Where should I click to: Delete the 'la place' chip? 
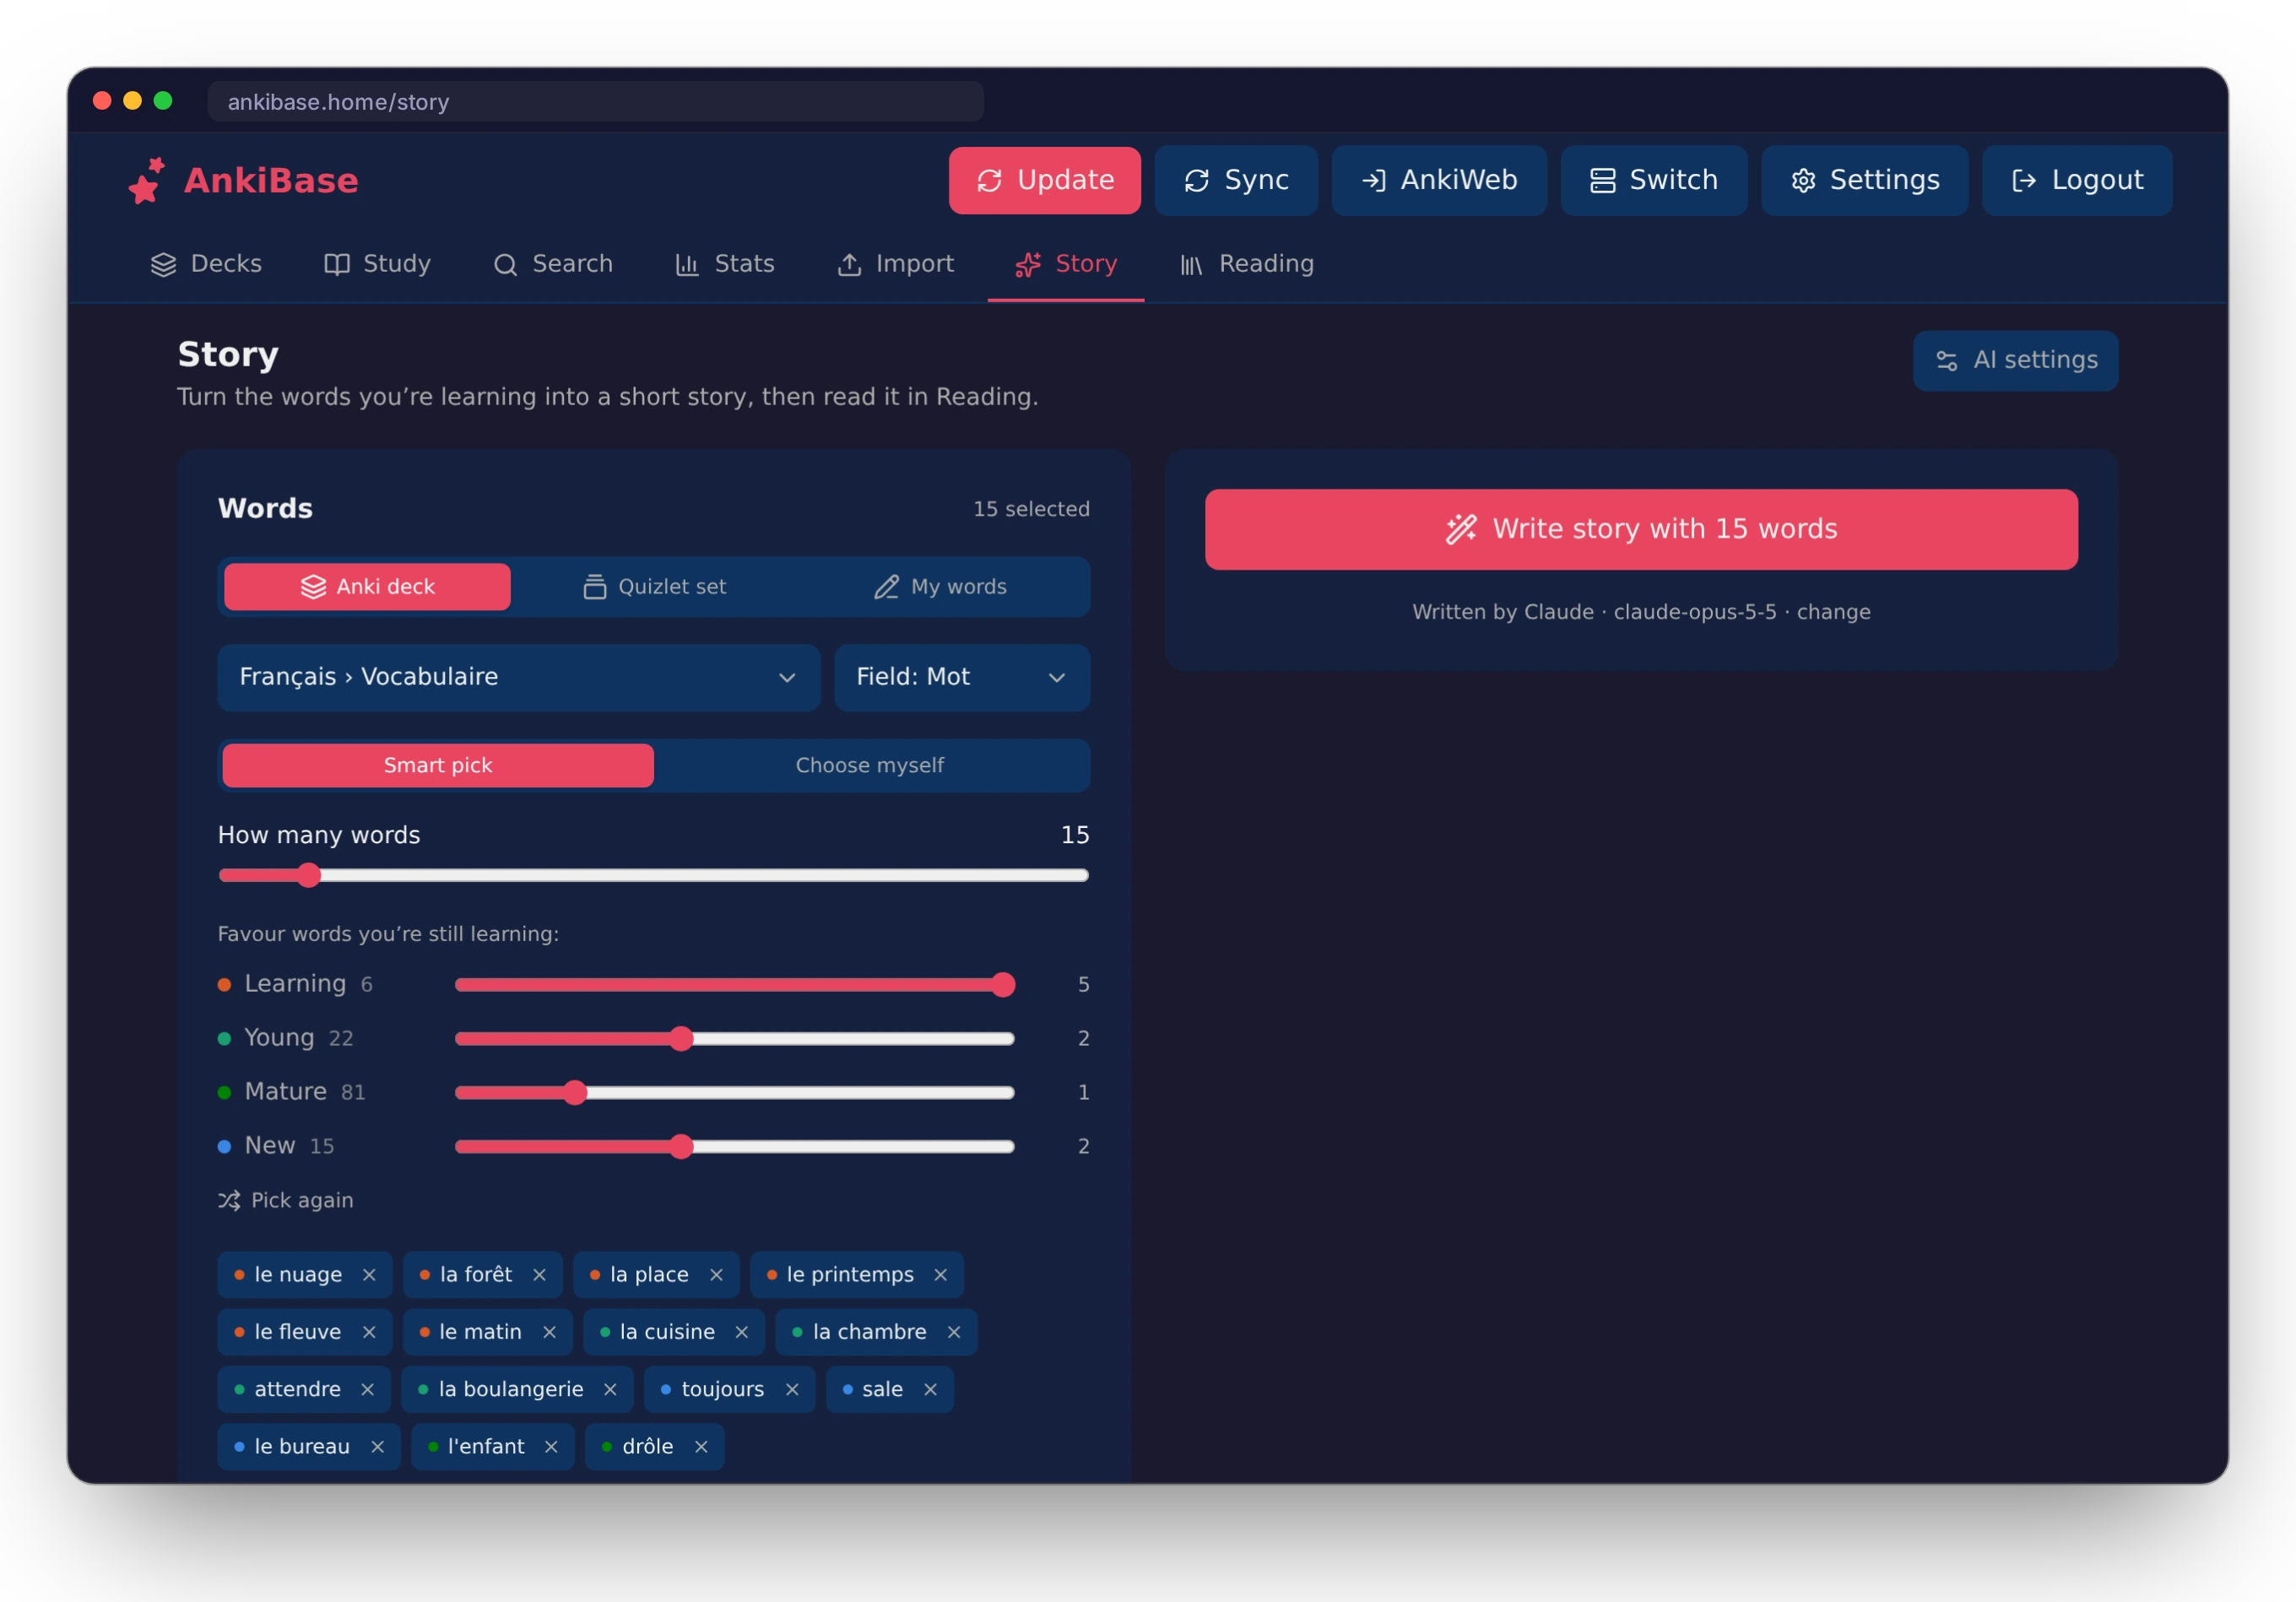[x=716, y=1274]
